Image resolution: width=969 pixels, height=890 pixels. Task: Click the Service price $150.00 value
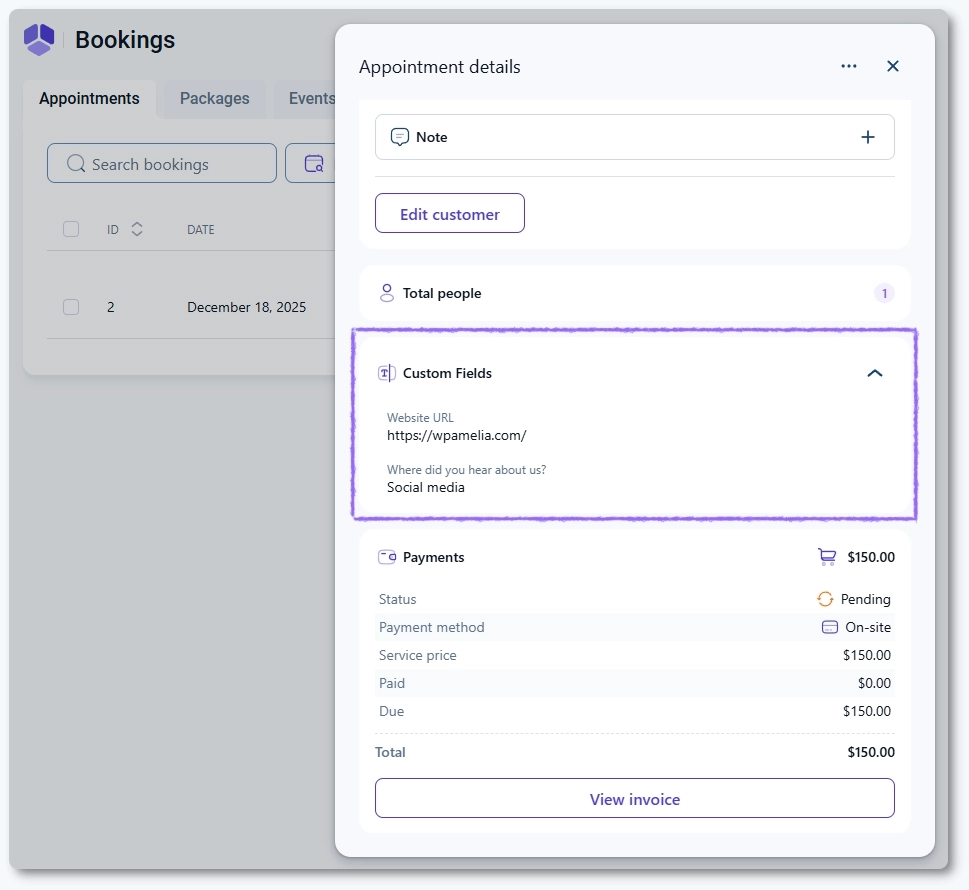point(867,655)
